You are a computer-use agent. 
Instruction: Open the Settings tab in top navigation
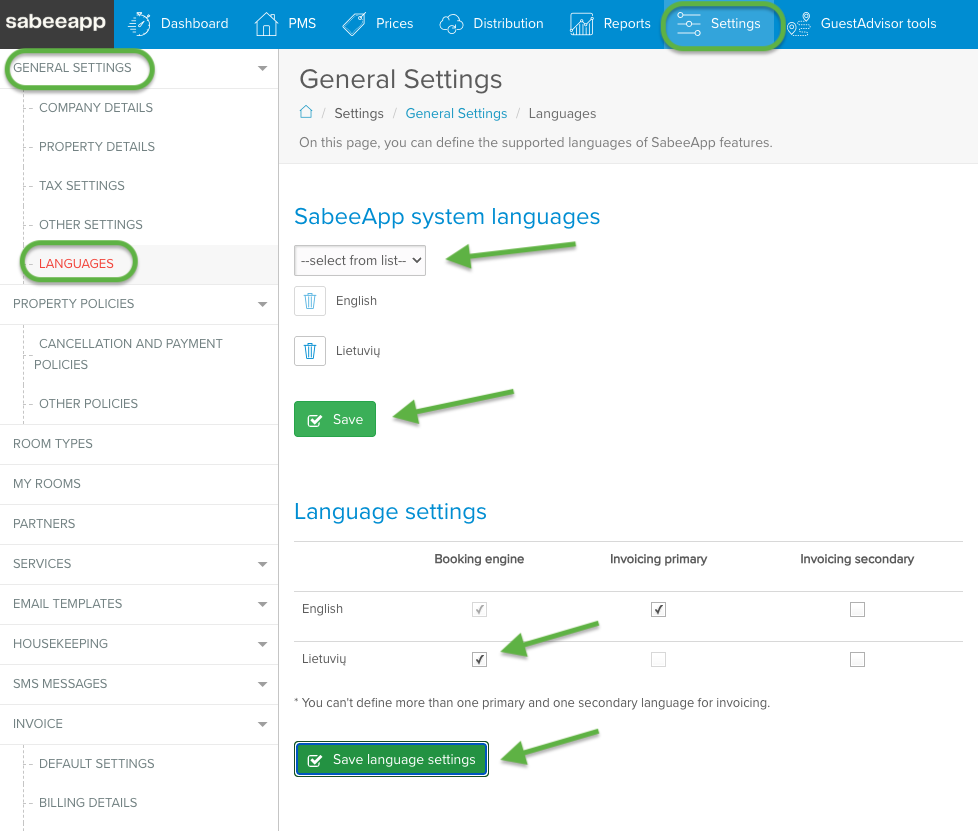tap(720, 24)
